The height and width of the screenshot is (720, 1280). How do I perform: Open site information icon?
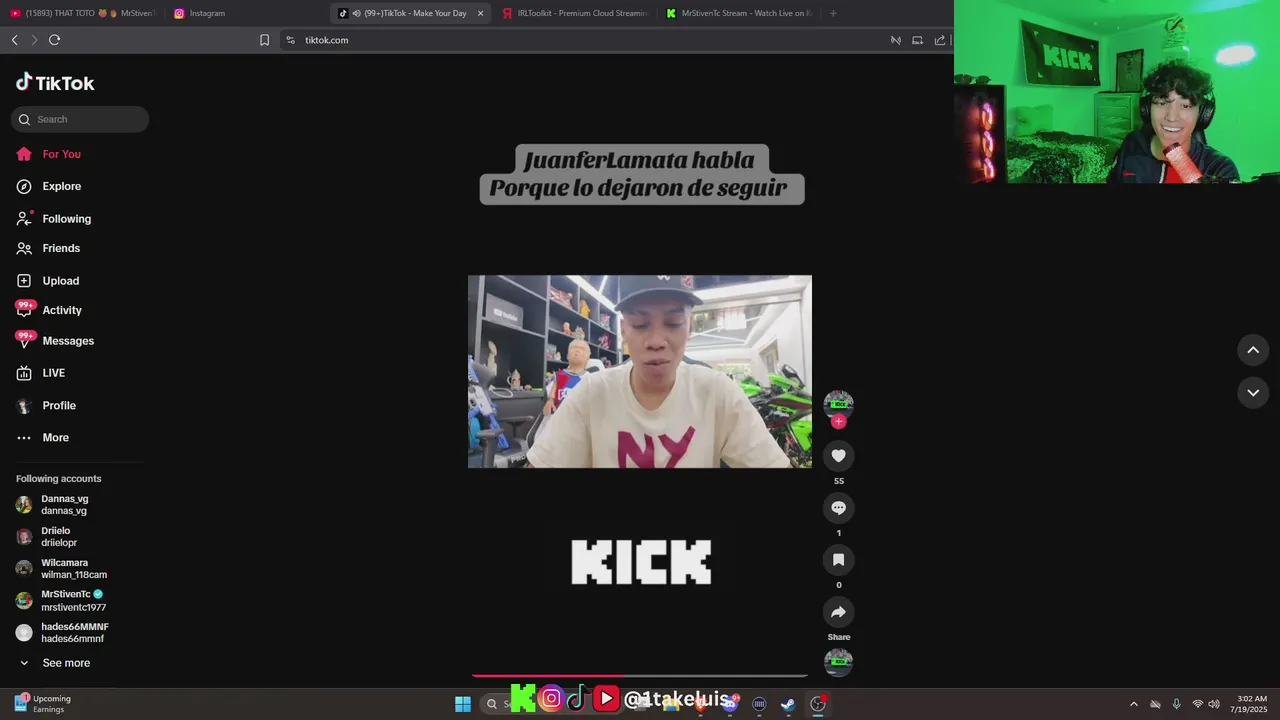290,40
